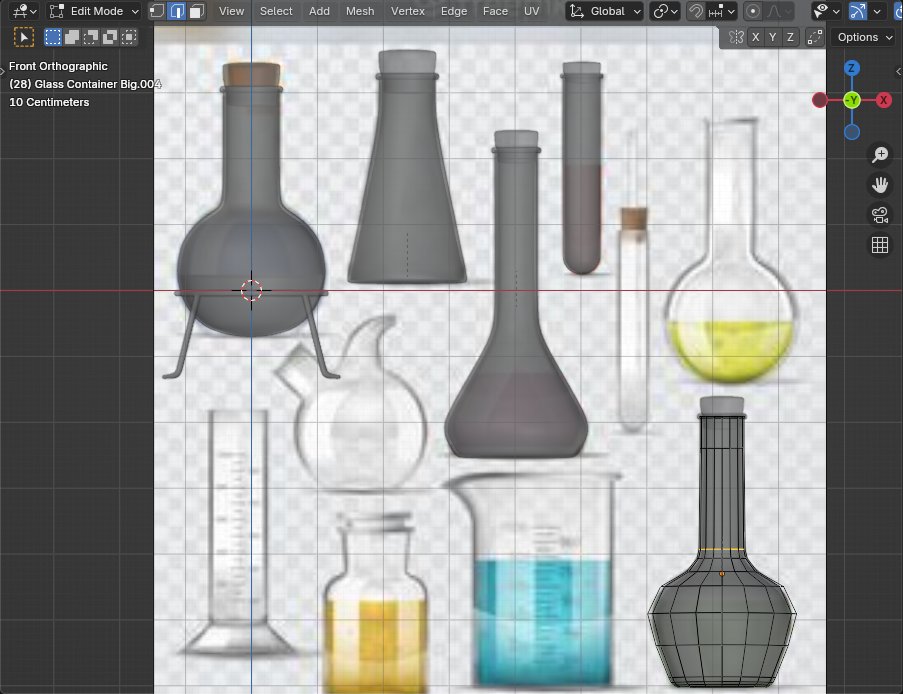The image size is (903, 694).
Task: Click the grid icon below the camera icon
Action: [x=879, y=243]
